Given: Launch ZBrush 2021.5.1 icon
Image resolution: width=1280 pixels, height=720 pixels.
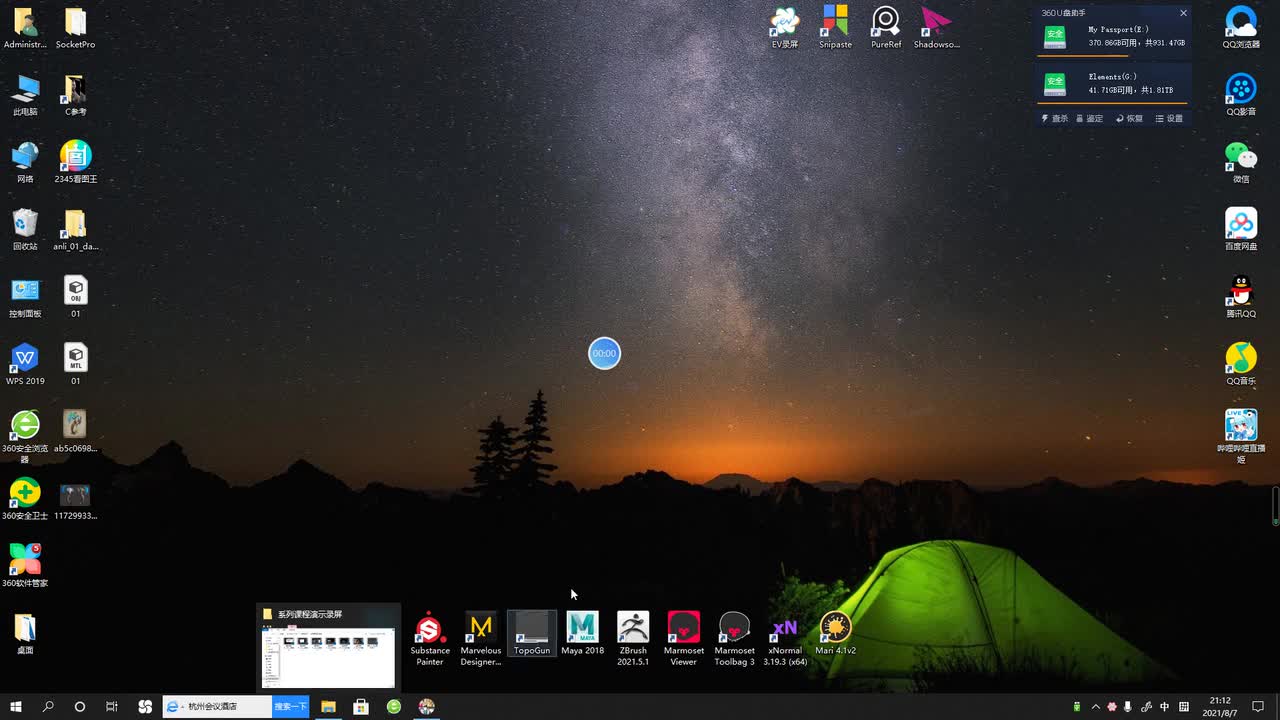Looking at the screenshot, I should 633,638.
